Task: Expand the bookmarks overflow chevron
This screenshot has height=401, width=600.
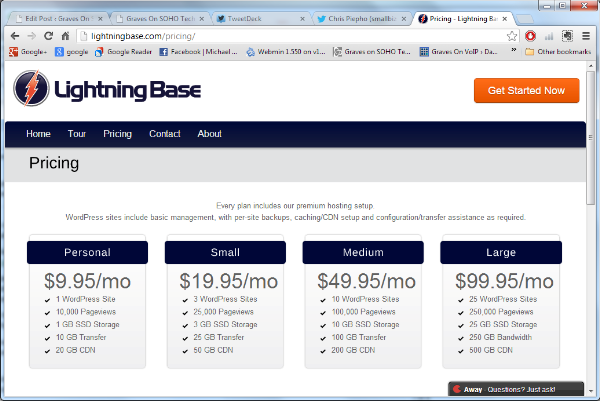Action: (x=514, y=50)
